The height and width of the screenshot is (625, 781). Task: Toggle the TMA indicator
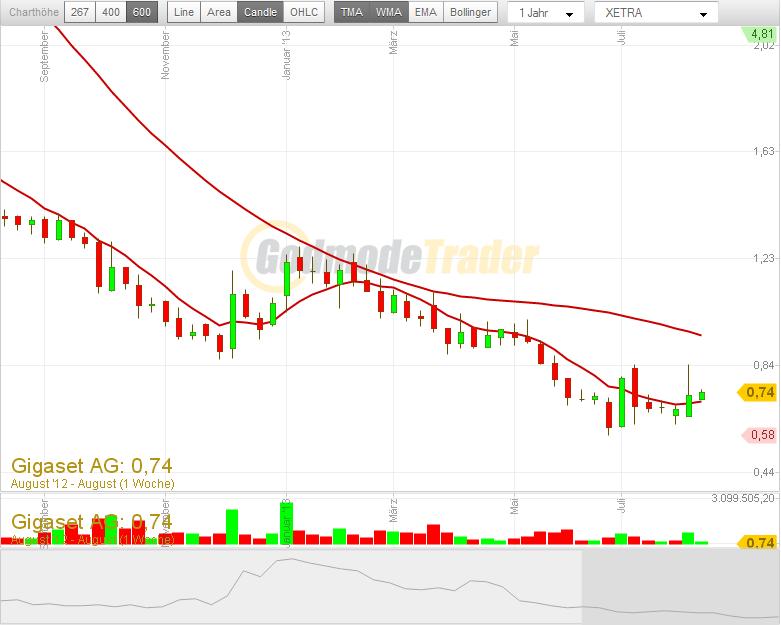click(352, 12)
